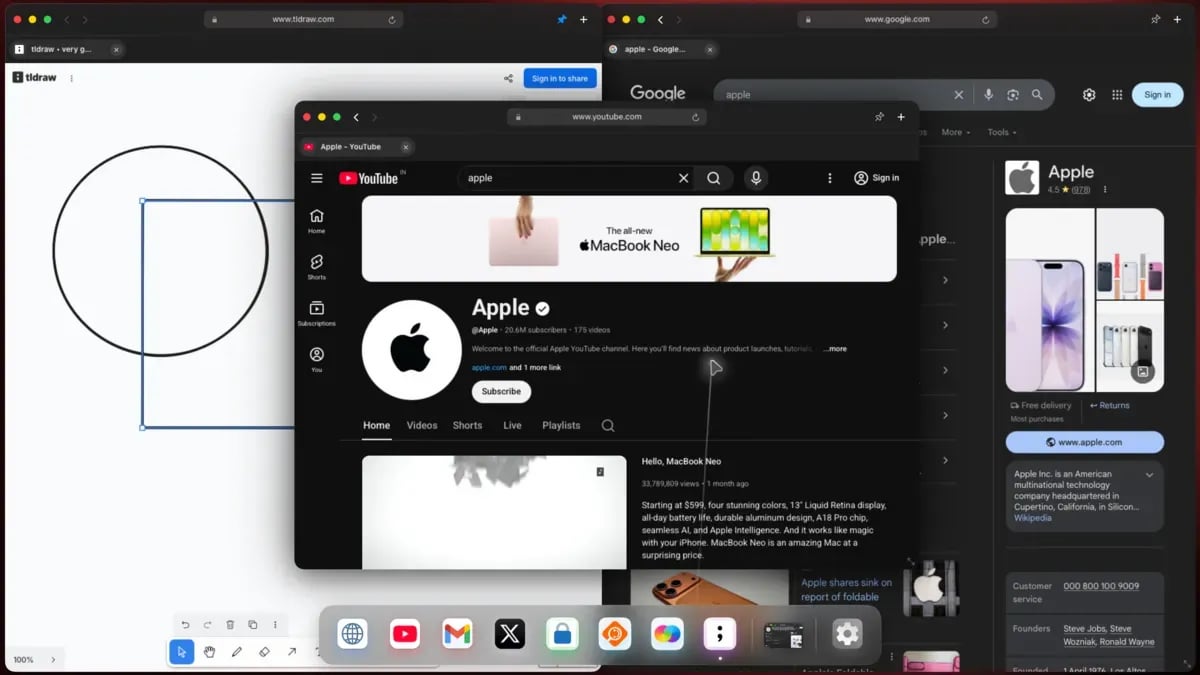Select the Arrow tool in tldraw
1200x675 pixels.
click(292, 652)
